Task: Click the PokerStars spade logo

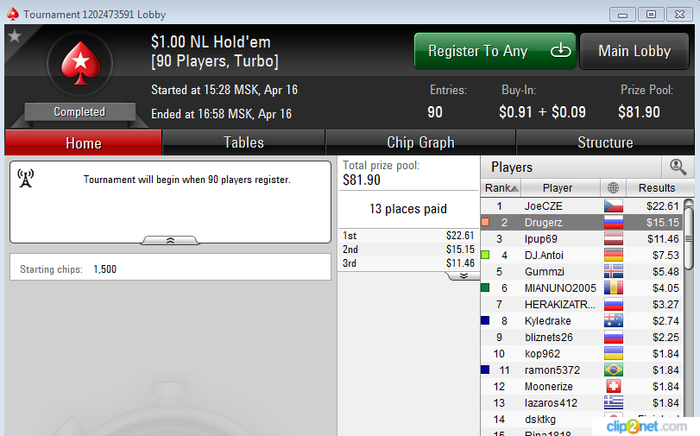Action: coord(80,63)
